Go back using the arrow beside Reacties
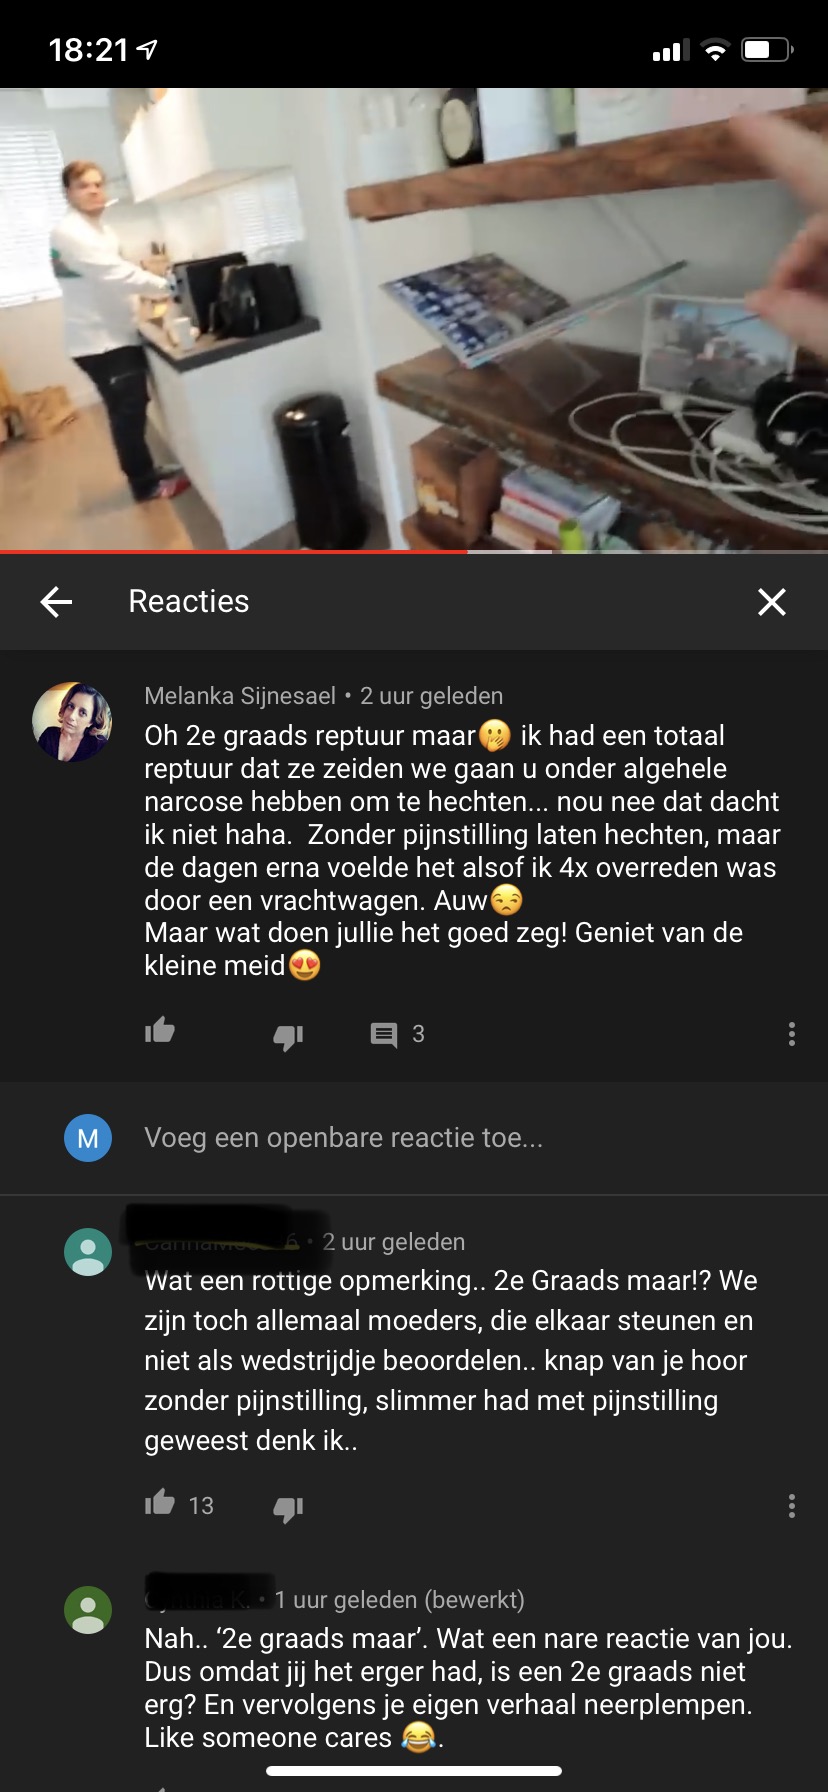828x1792 pixels. (x=56, y=602)
